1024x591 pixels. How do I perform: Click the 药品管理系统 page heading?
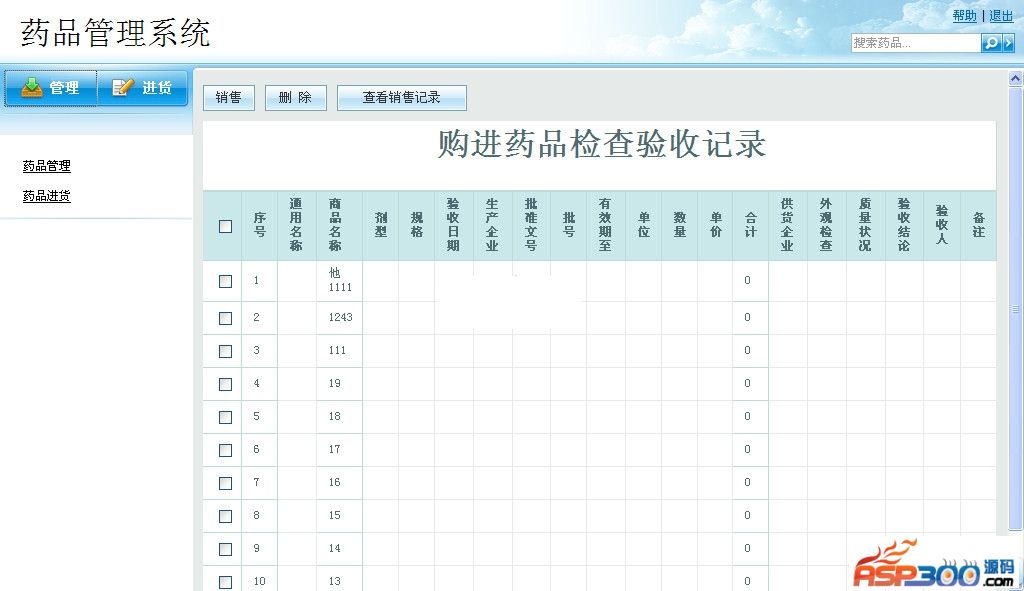(x=116, y=33)
